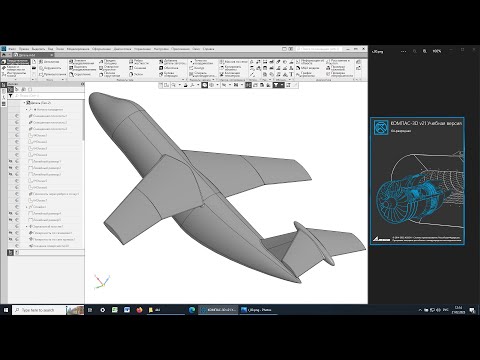Toggle visibility of Смещенная плоскость:3
480x360 pixels.
pos(17,129)
